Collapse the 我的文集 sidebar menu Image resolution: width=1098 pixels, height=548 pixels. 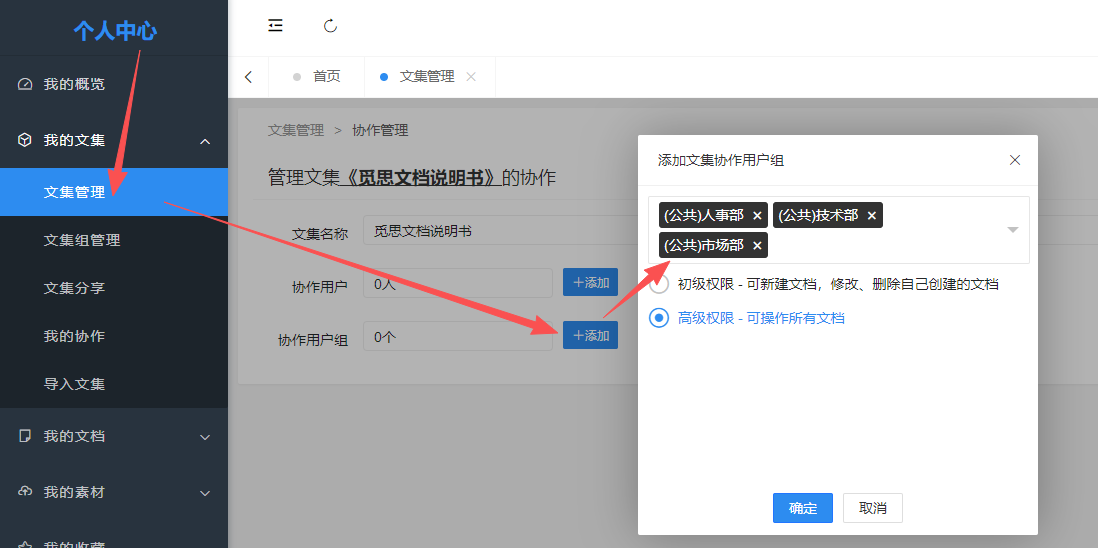[x=205, y=141]
